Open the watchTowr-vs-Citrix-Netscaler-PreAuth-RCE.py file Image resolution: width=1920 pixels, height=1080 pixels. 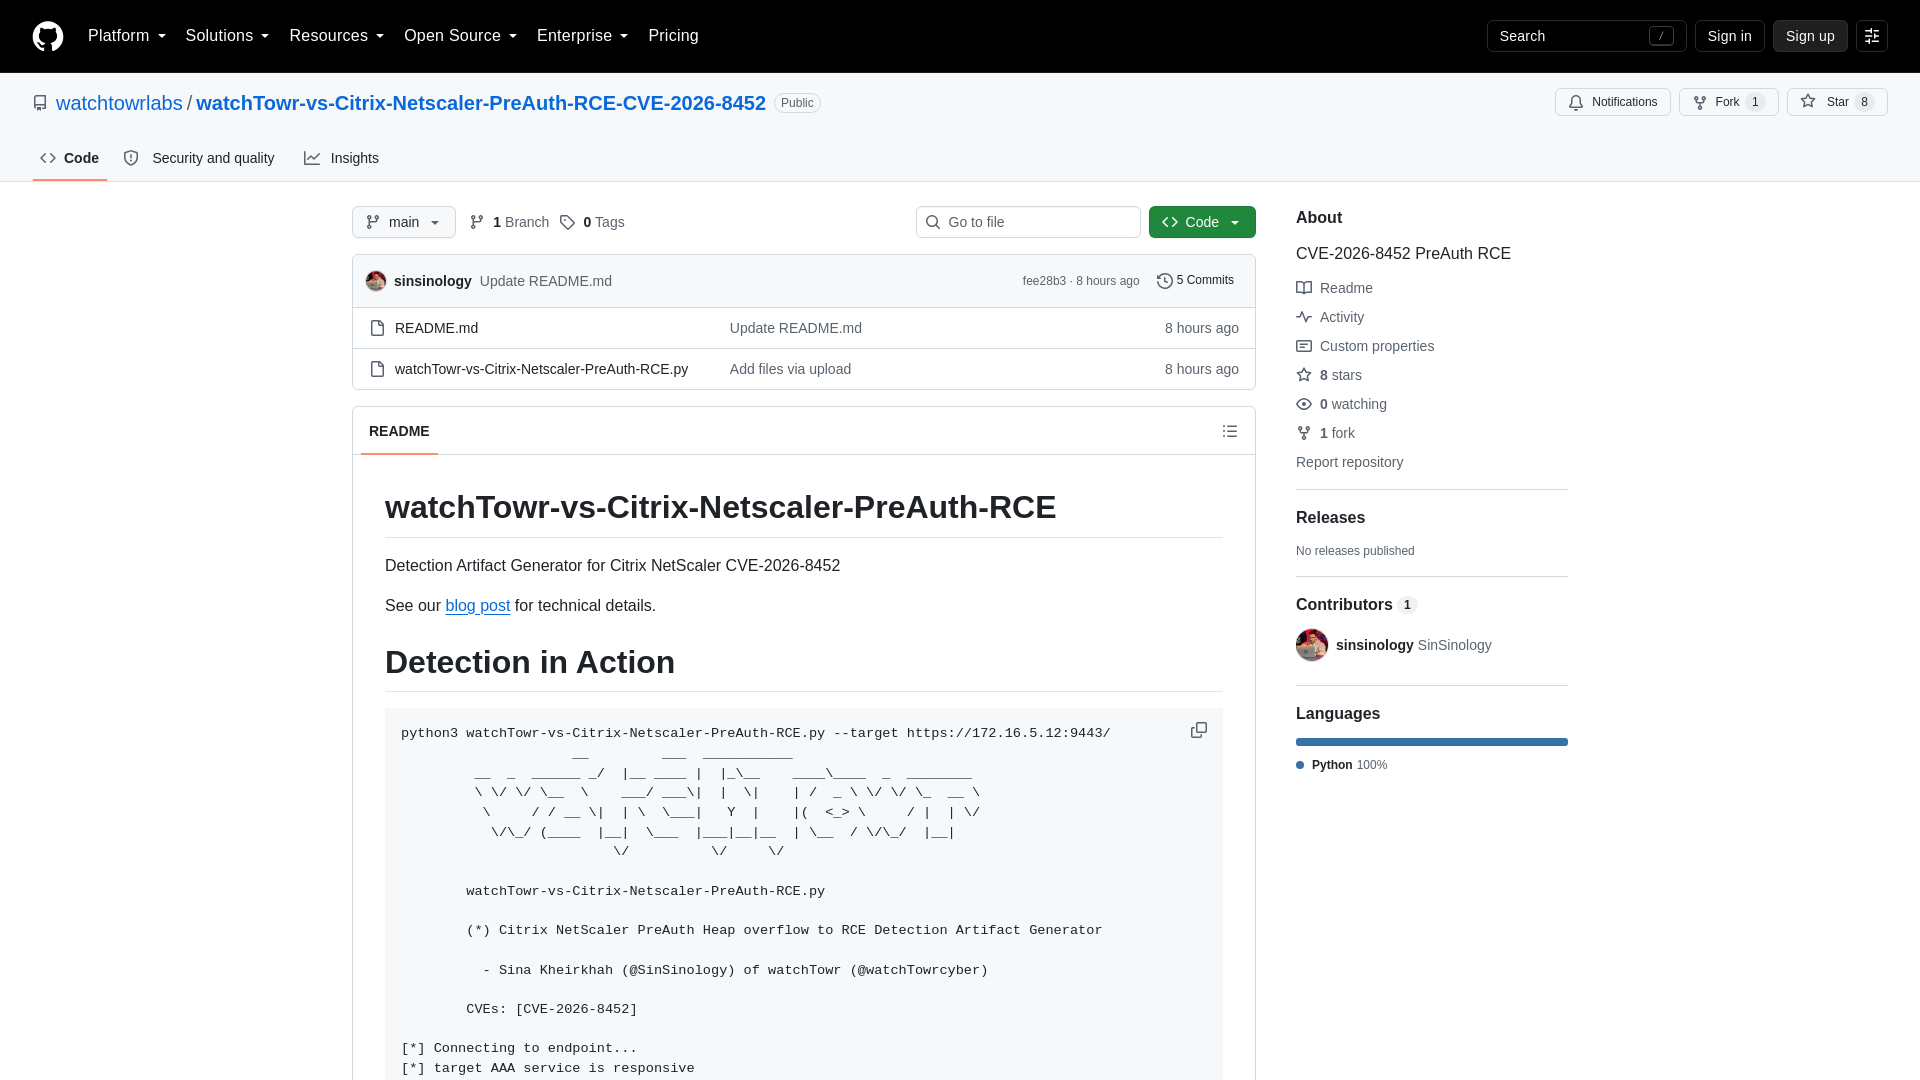tap(541, 369)
